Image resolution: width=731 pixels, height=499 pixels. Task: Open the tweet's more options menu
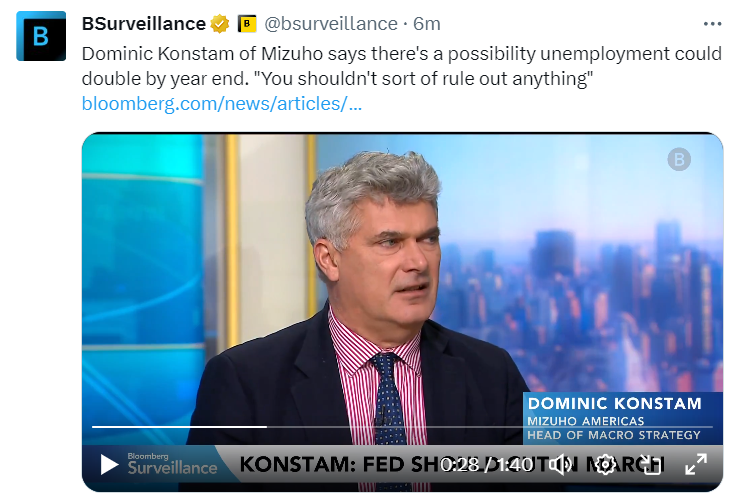click(711, 23)
